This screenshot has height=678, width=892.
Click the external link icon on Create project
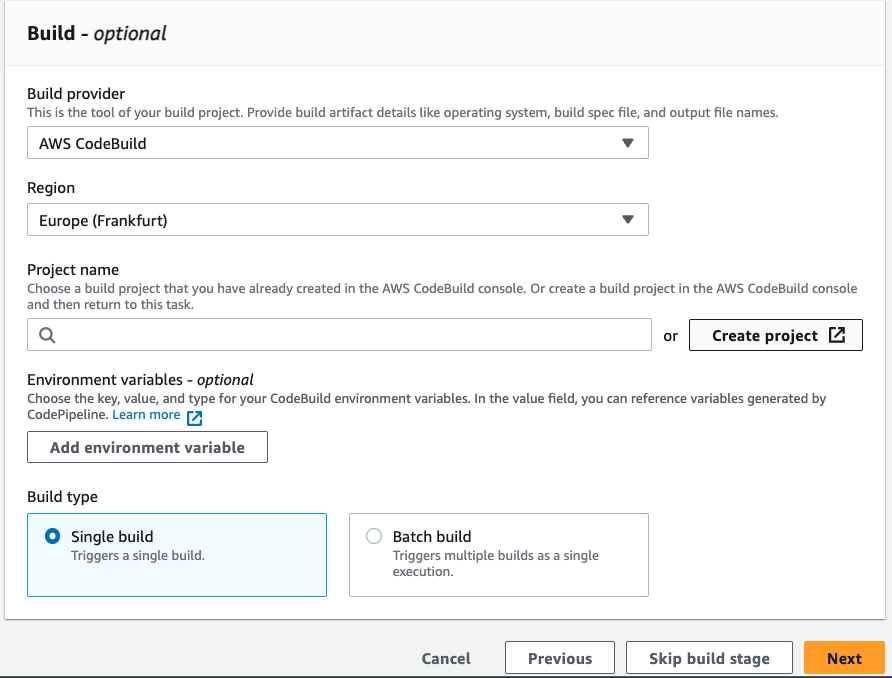[x=837, y=334]
